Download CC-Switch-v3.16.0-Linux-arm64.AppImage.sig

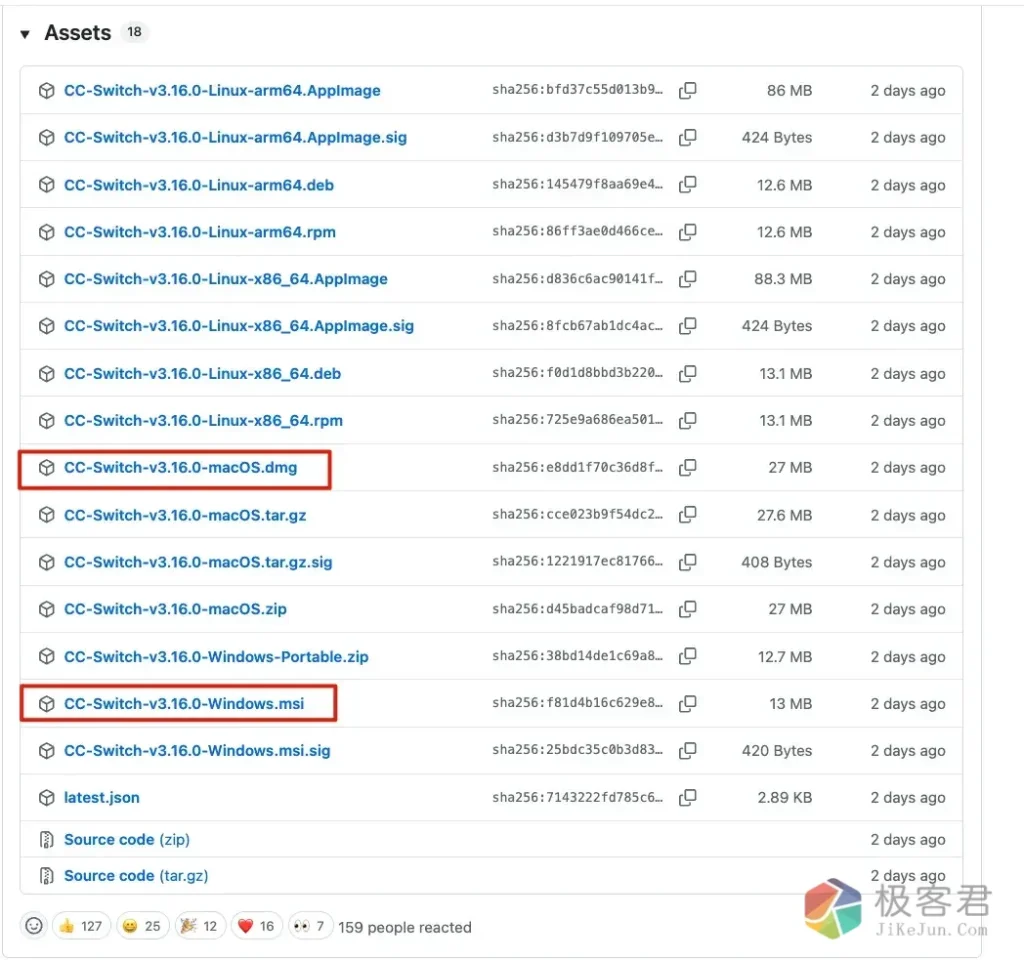point(235,137)
